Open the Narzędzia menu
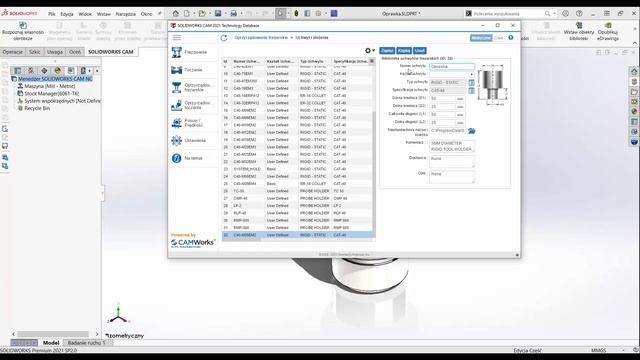640x360 pixels. (x=125, y=14)
